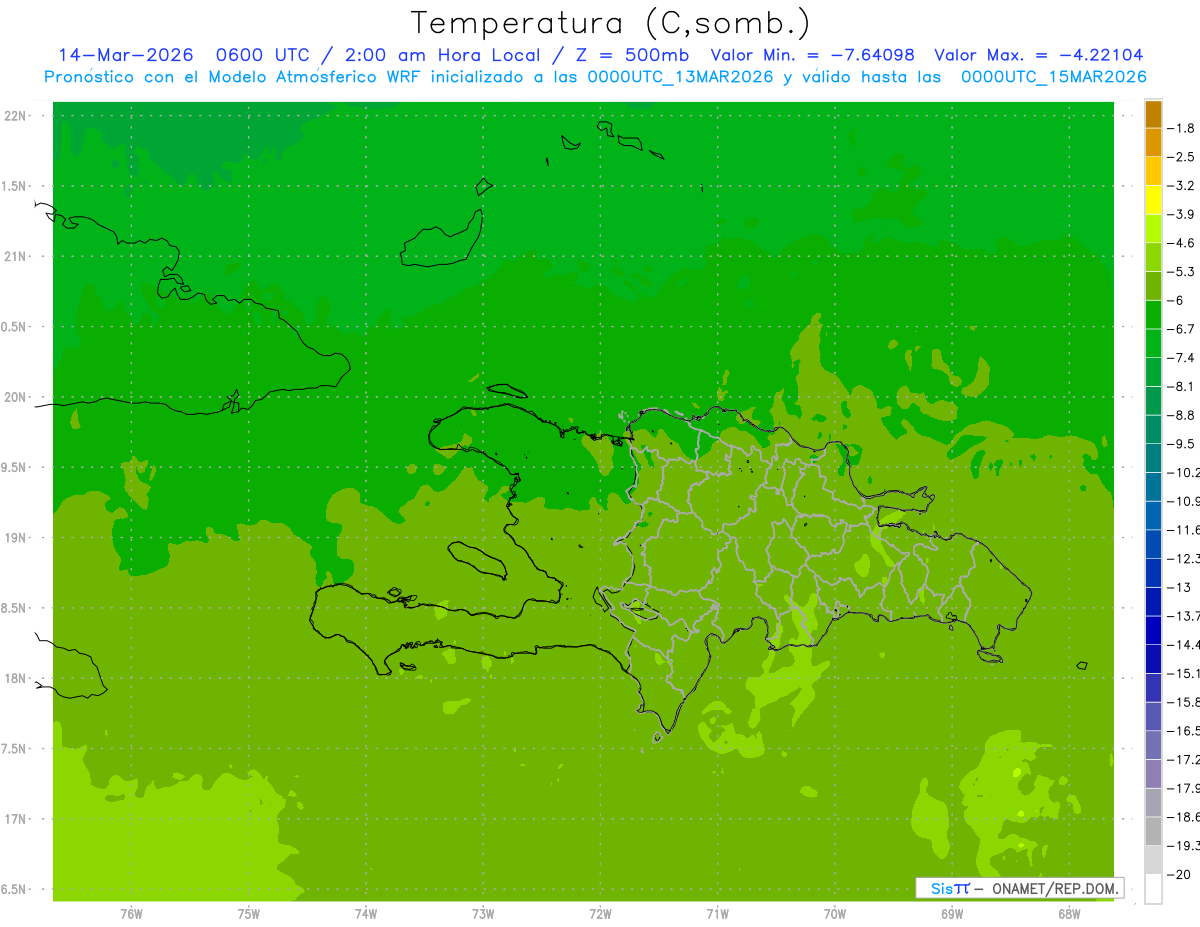Click the '73W' longitude label
This screenshot has height=927, width=1200.
click(x=483, y=914)
